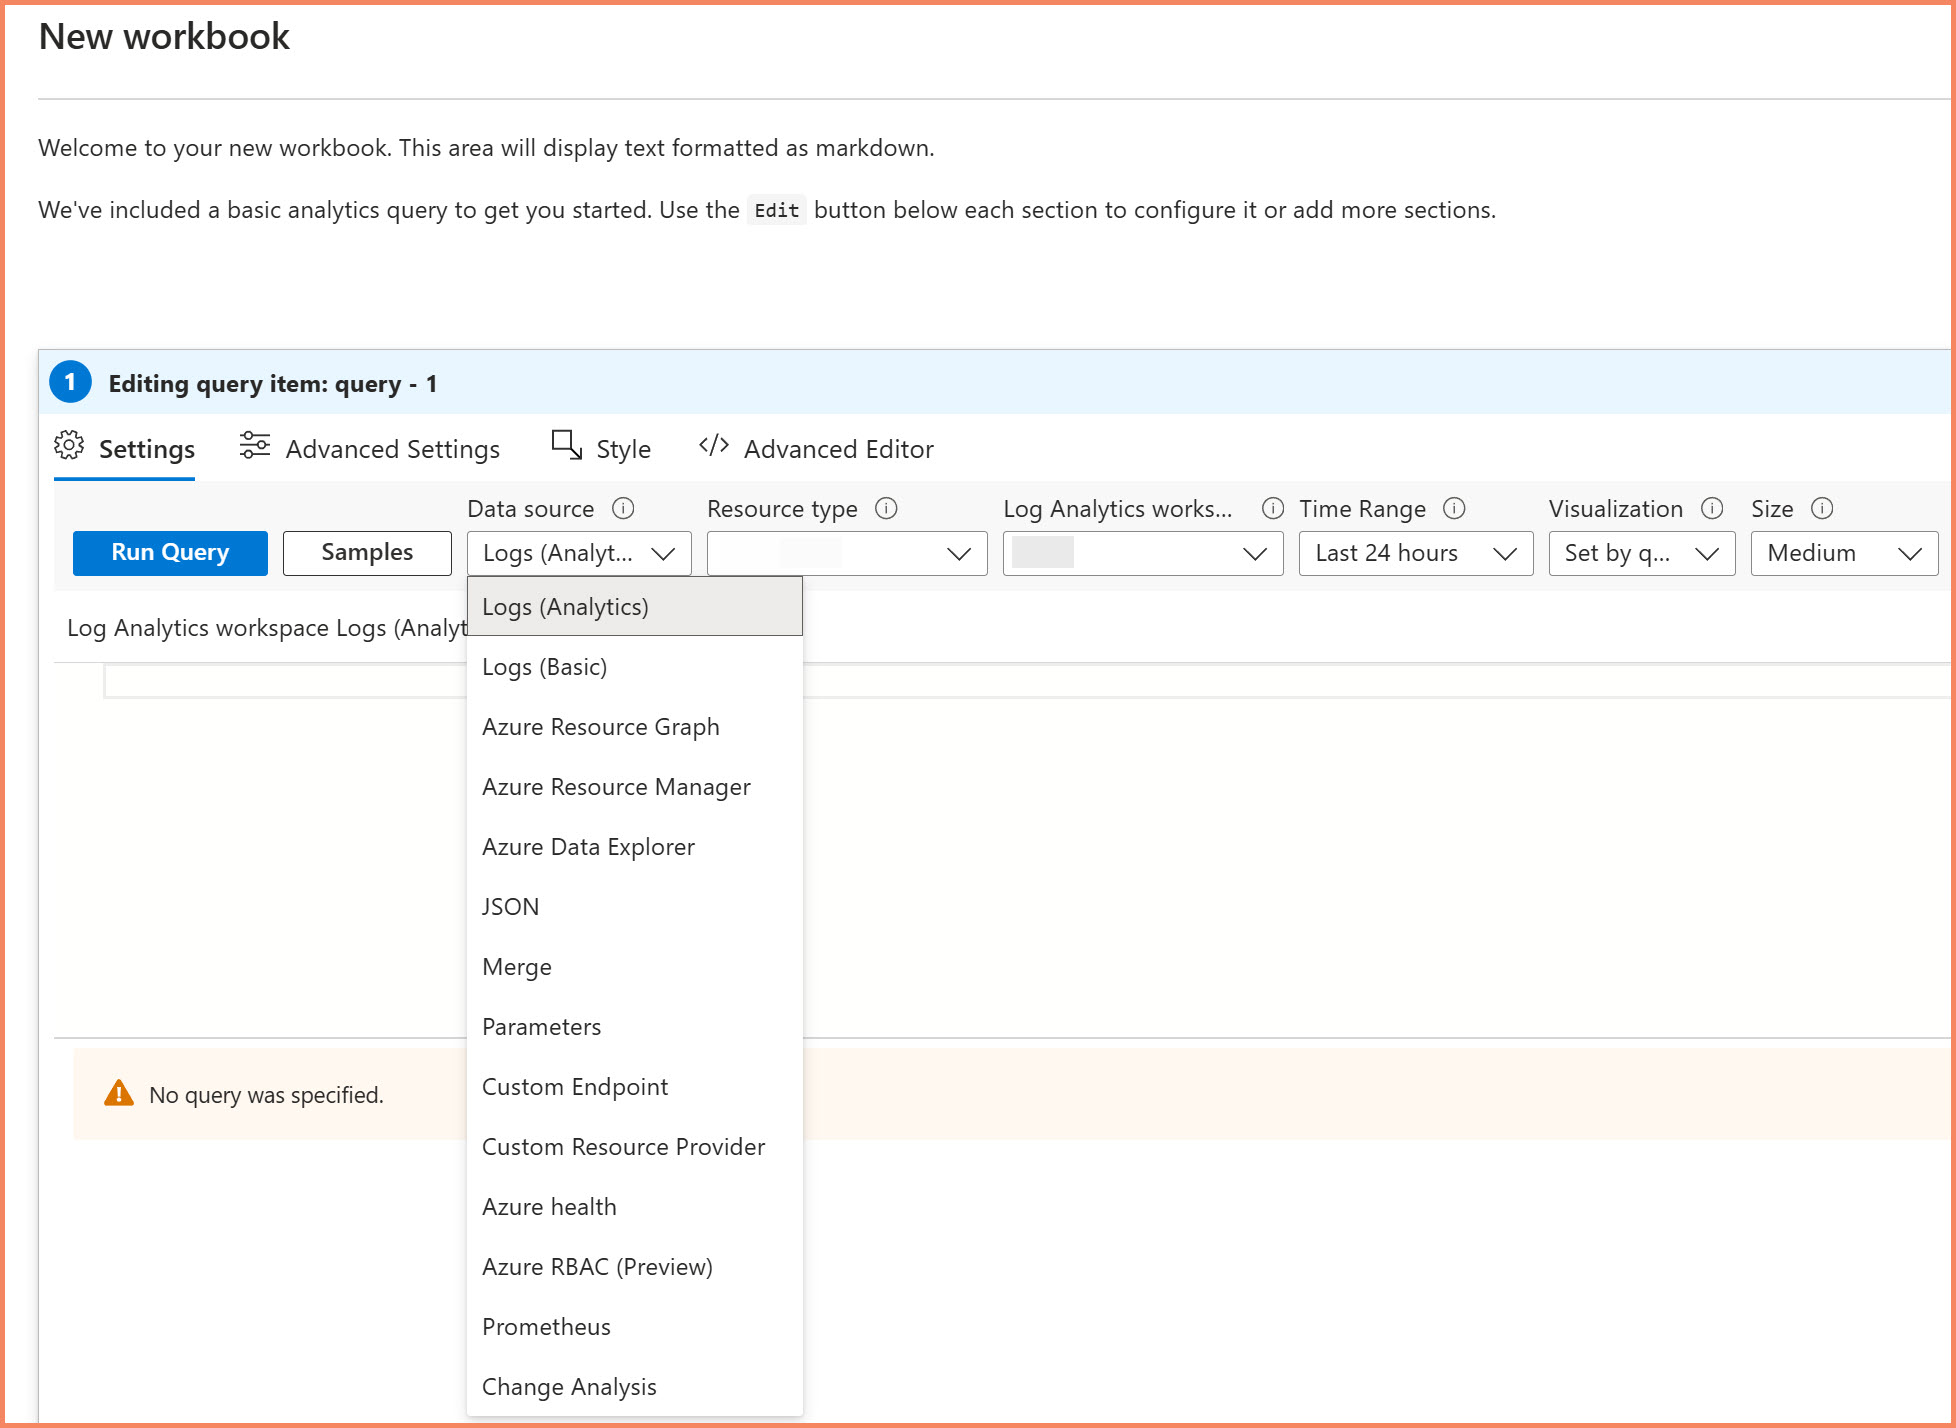Click the inline 'Edit' code word
Viewport: 1956px width, 1428px height.
tap(777, 210)
